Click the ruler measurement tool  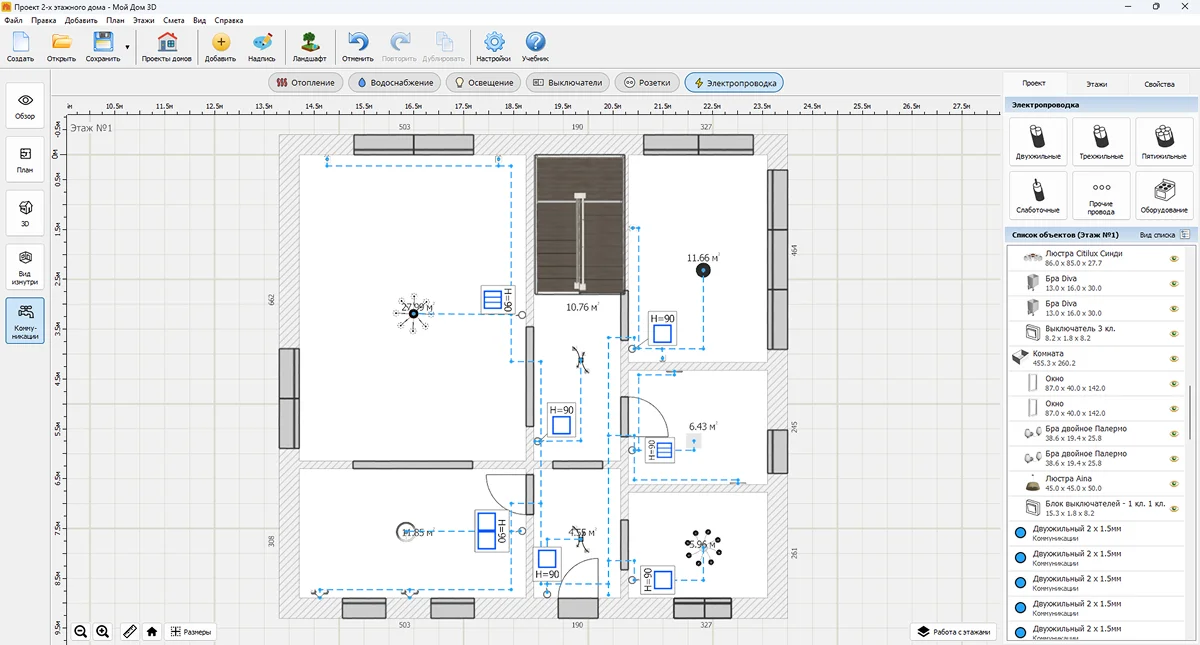pyautogui.click(x=129, y=631)
